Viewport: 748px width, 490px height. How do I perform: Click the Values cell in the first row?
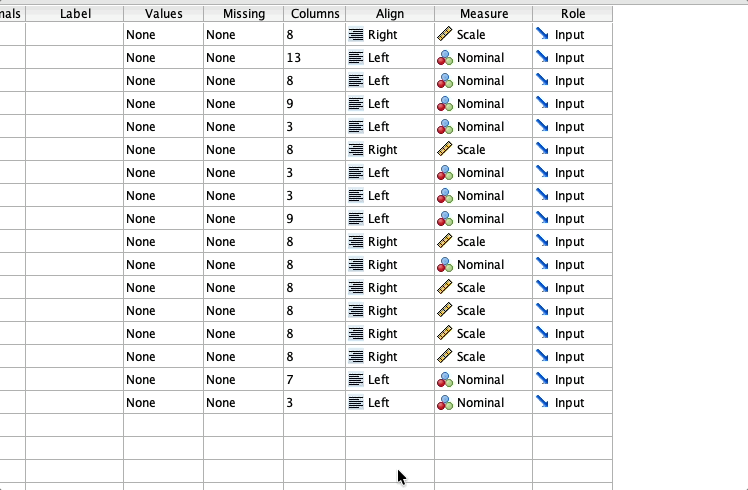tap(163, 34)
